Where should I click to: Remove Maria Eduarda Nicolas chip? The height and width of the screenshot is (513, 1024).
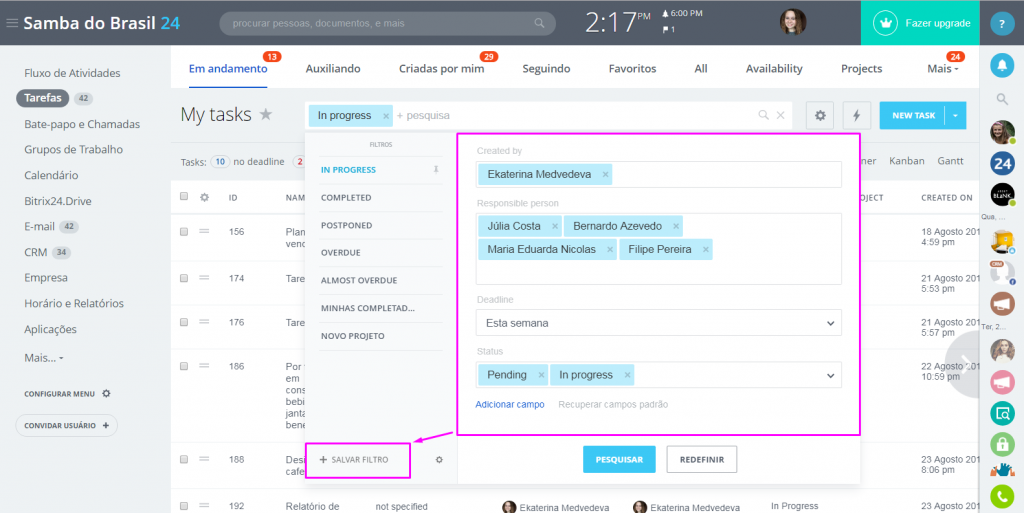tap(610, 249)
